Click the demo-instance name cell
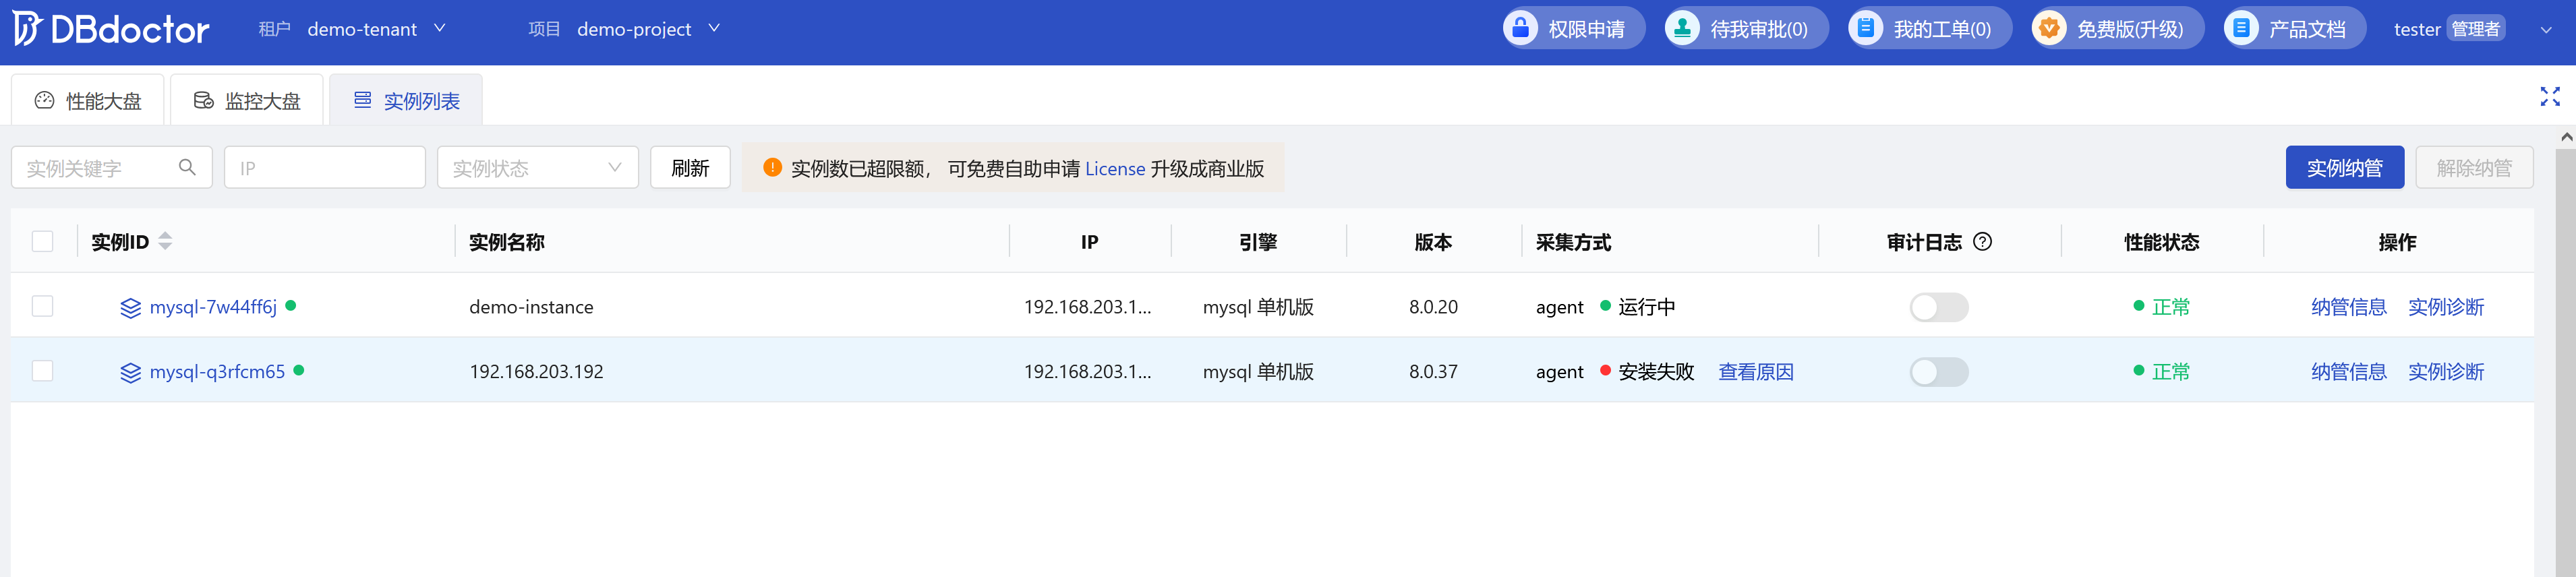Image resolution: width=2576 pixels, height=577 pixels. 531,307
